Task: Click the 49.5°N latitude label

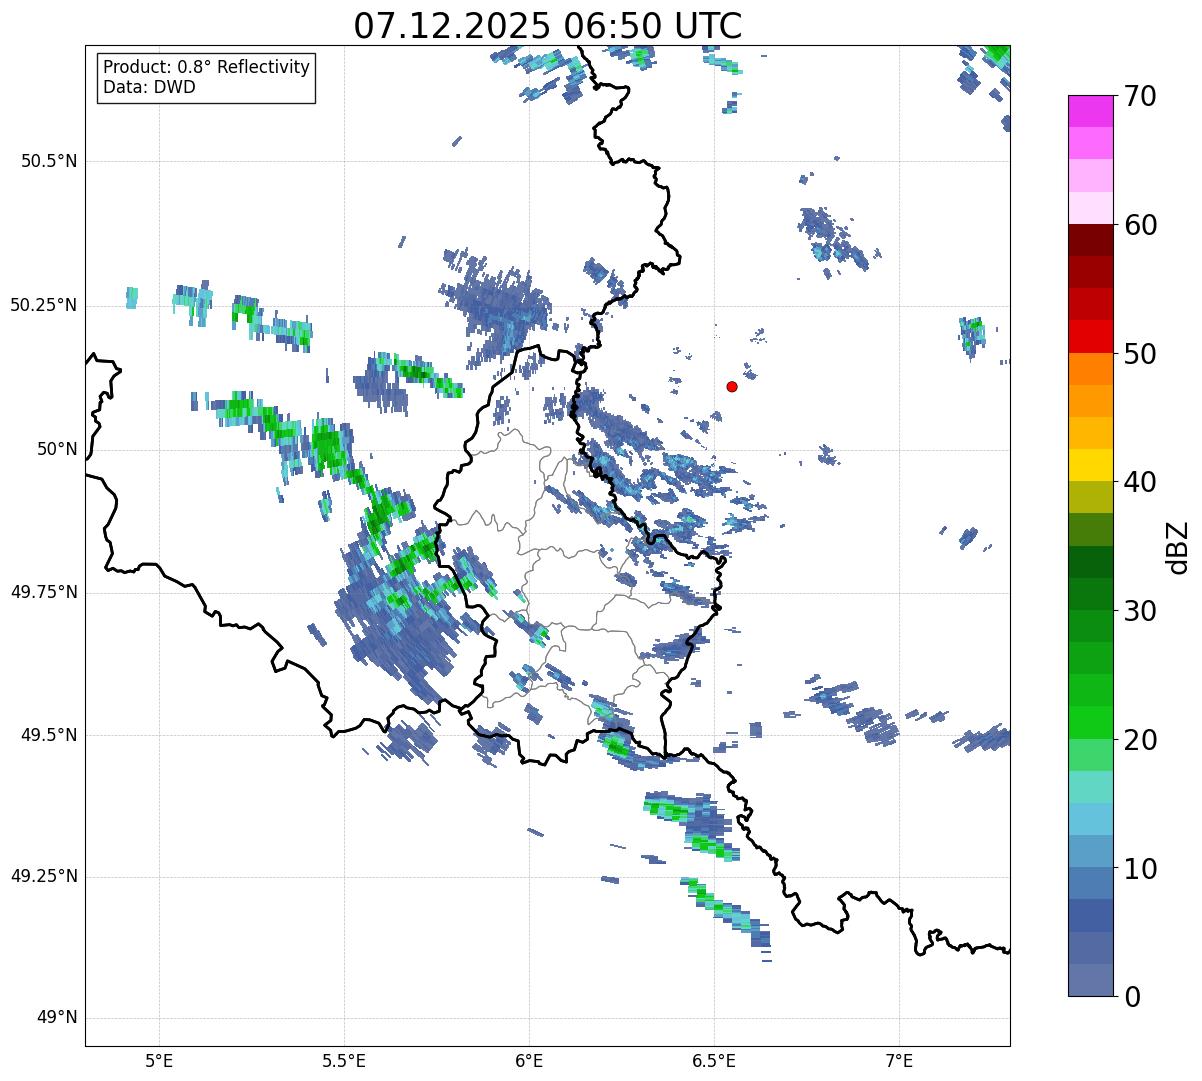Action: tap(49, 735)
